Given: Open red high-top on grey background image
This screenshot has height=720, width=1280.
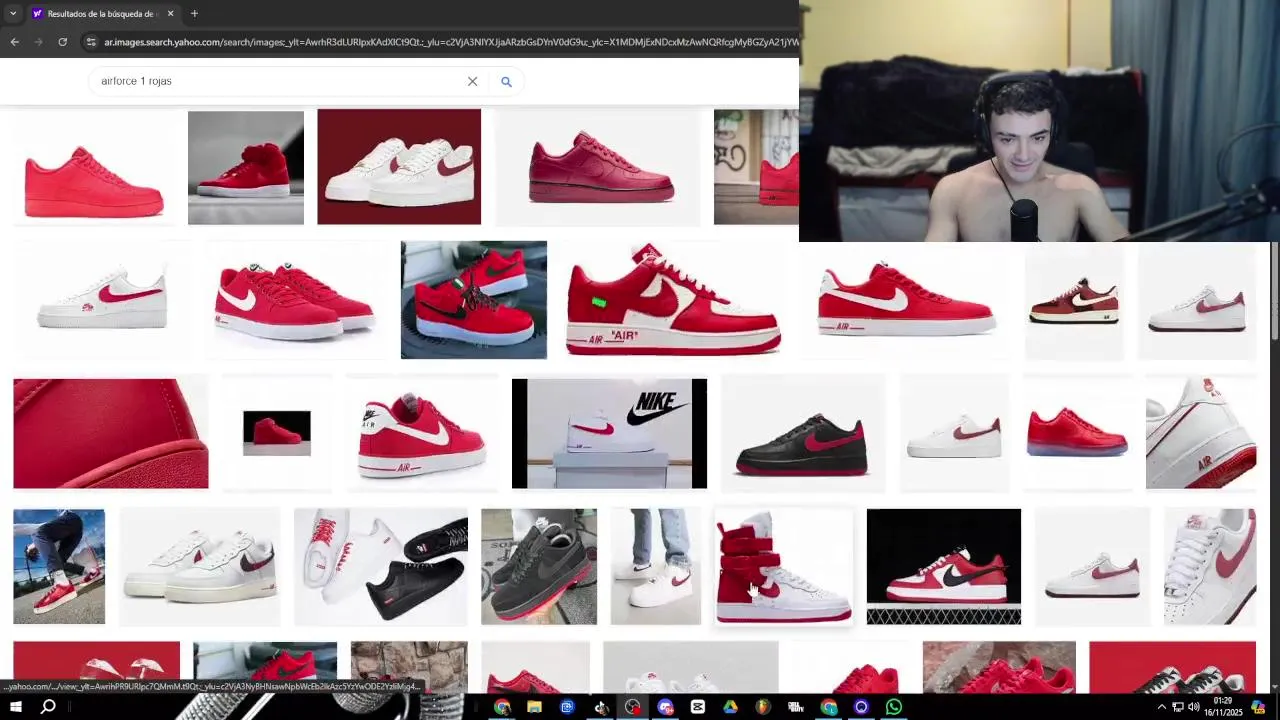Looking at the screenshot, I should pos(246,167).
